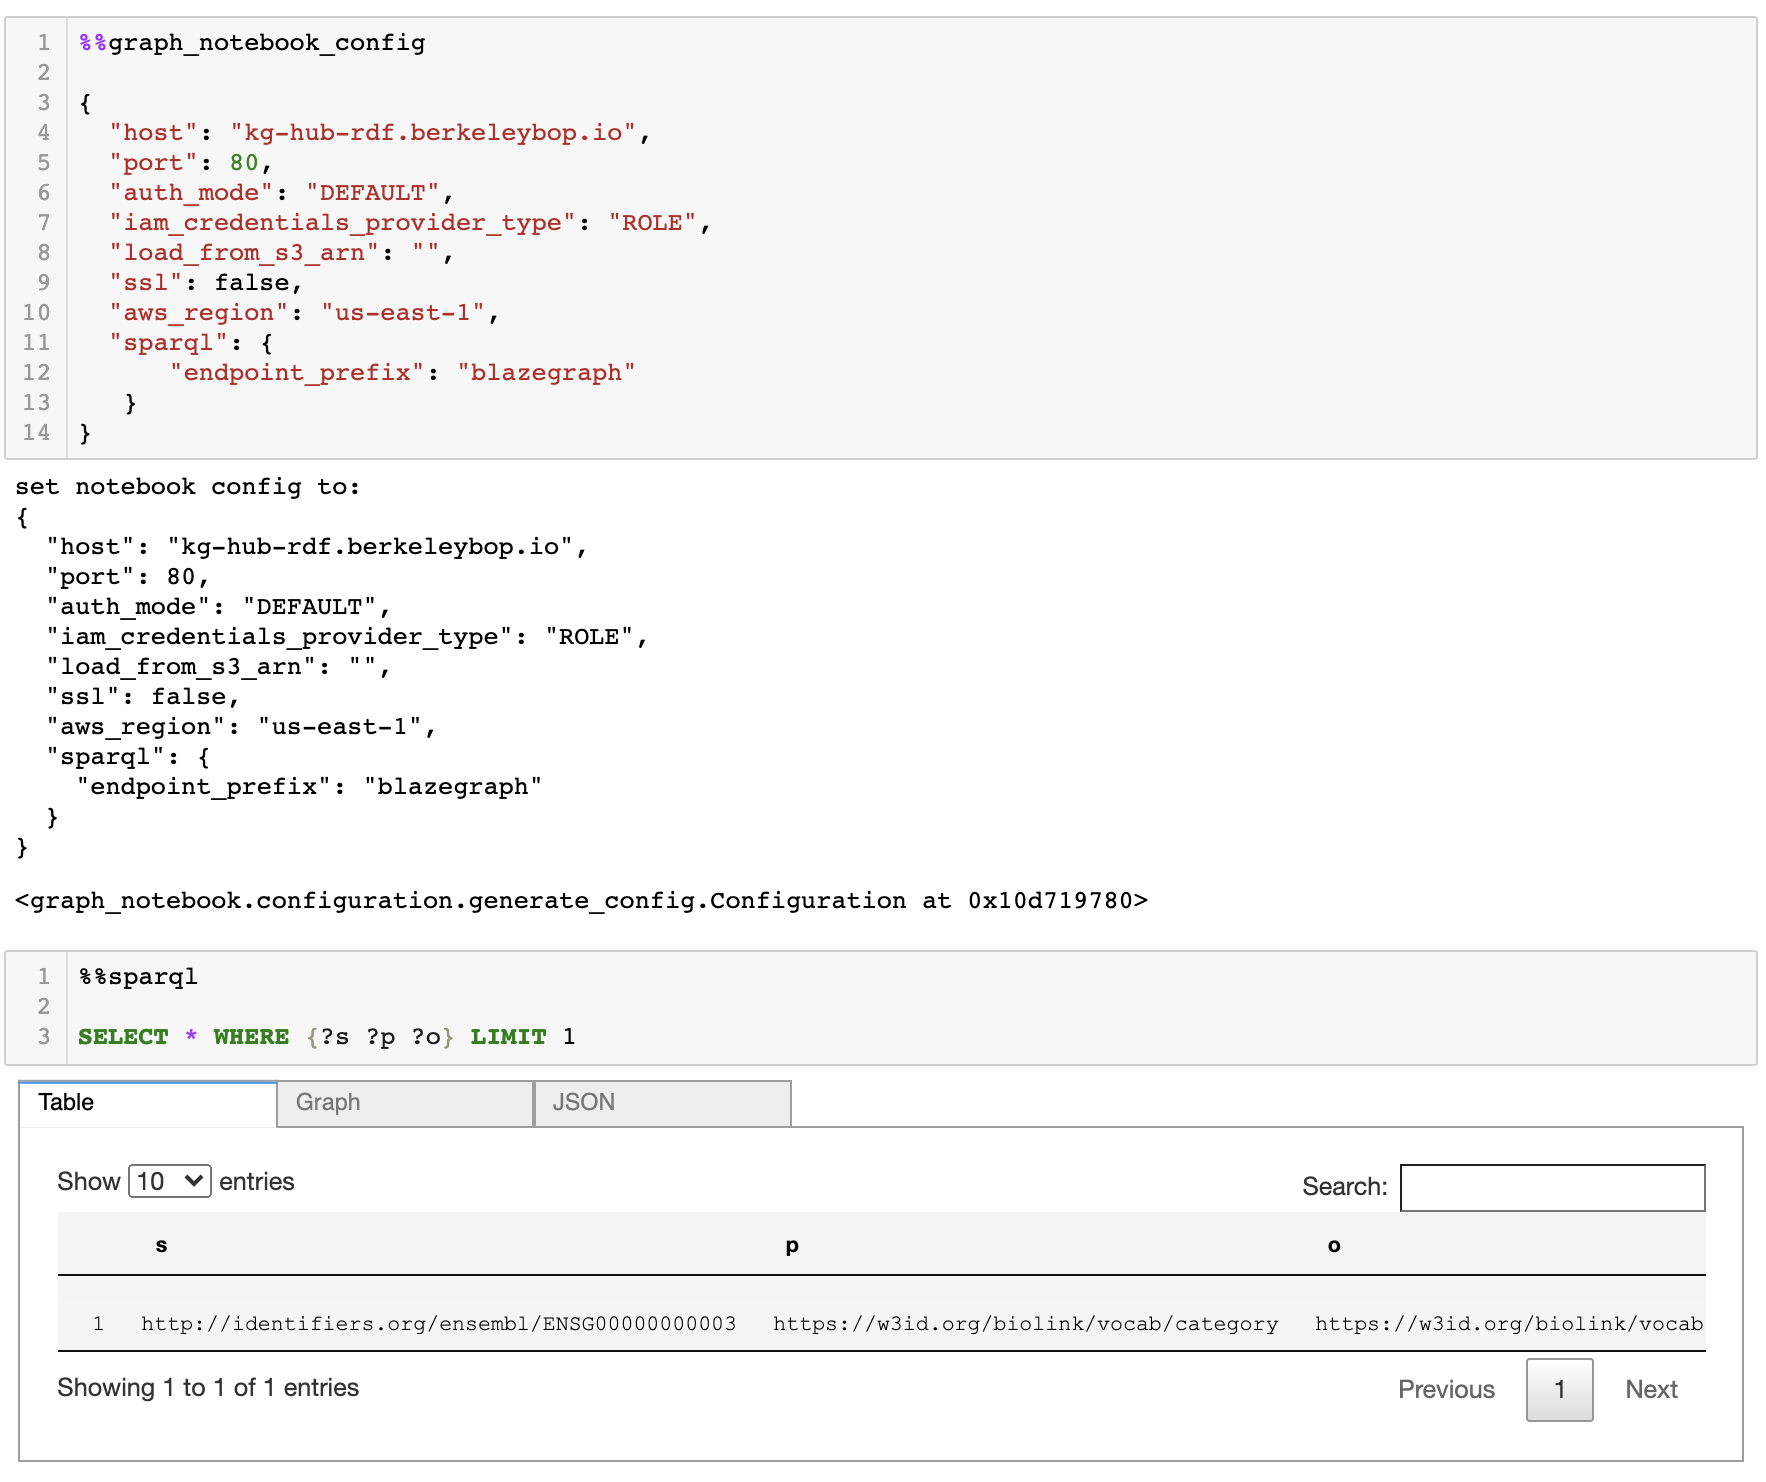Click the Next pagination control
Image resolution: width=1766 pixels, height=1482 pixels.
point(1651,1389)
